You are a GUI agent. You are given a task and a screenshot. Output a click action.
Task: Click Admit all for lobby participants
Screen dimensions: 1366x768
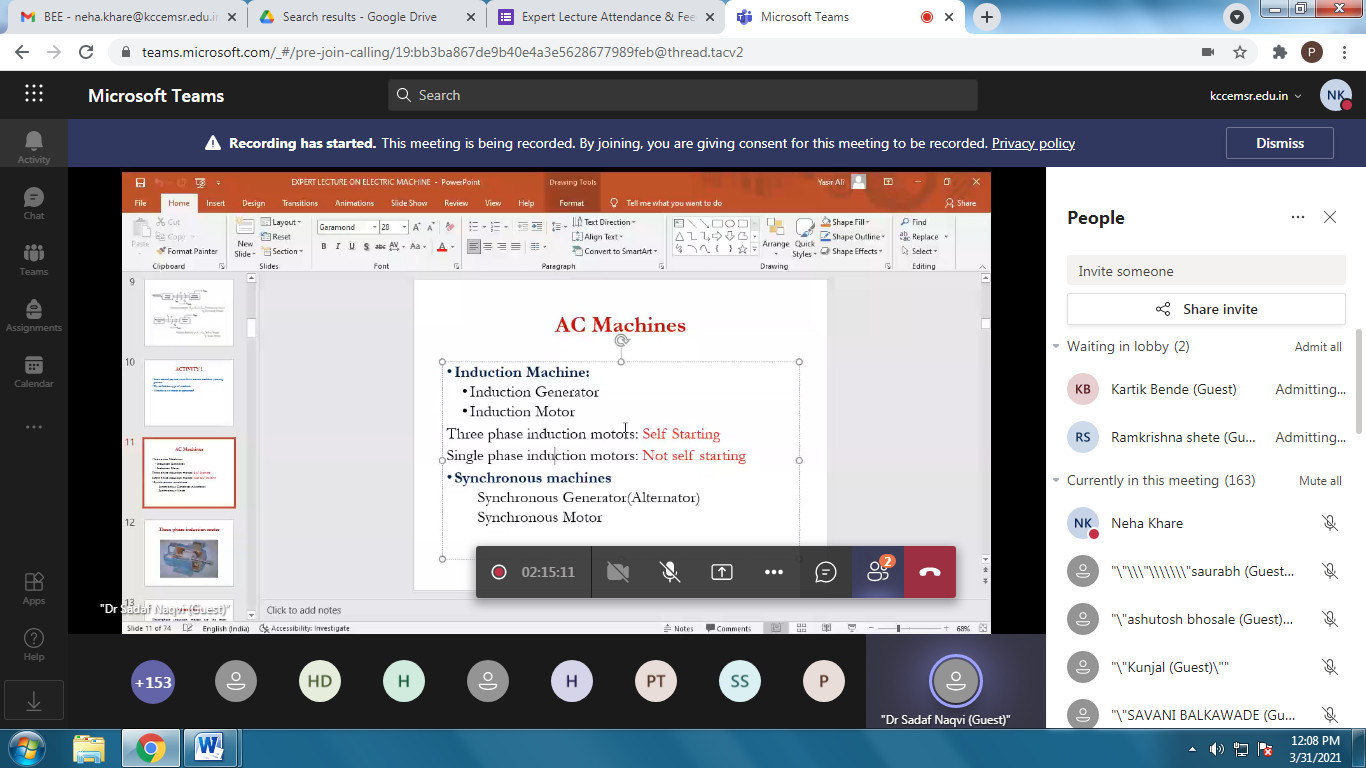[1317, 347]
